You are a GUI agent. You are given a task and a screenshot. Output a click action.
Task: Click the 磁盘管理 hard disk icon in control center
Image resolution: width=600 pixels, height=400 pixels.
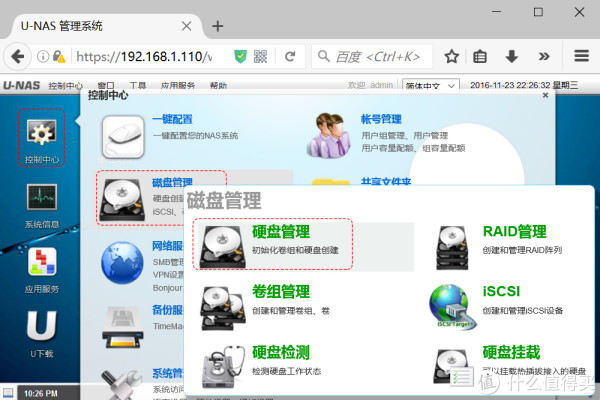click(122, 200)
